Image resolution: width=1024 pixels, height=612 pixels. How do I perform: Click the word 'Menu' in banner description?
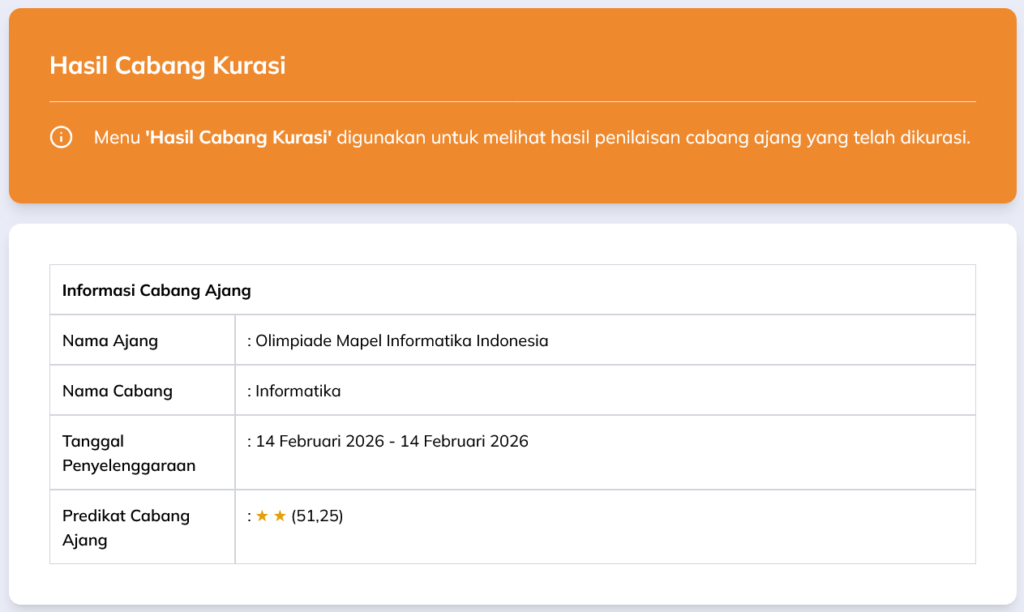pyautogui.click(x=117, y=137)
